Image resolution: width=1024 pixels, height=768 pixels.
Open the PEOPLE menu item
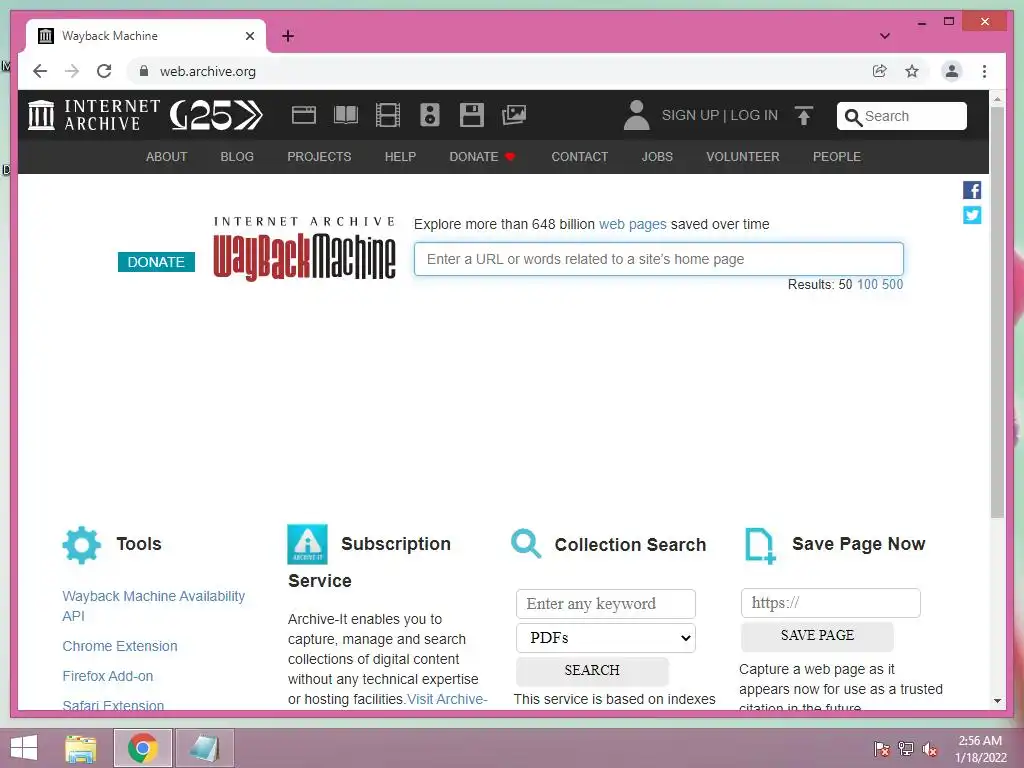837,157
